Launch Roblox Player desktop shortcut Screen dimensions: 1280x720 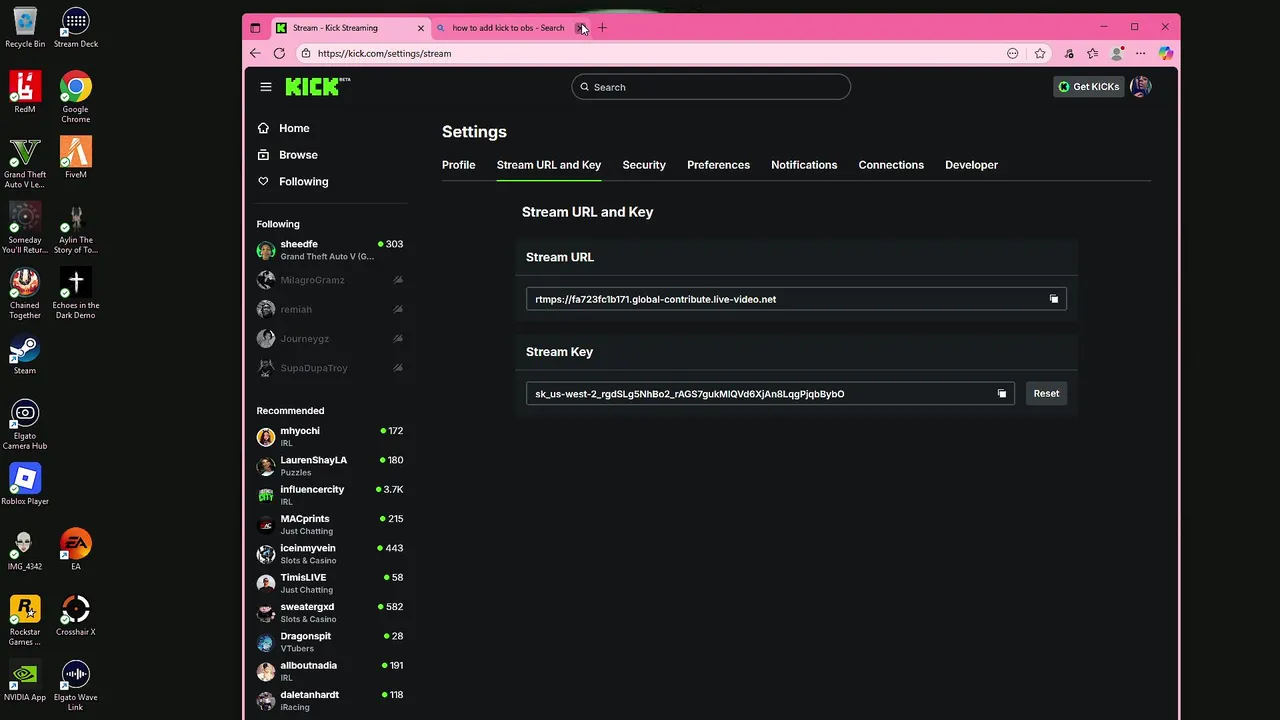tap(25, 484)
